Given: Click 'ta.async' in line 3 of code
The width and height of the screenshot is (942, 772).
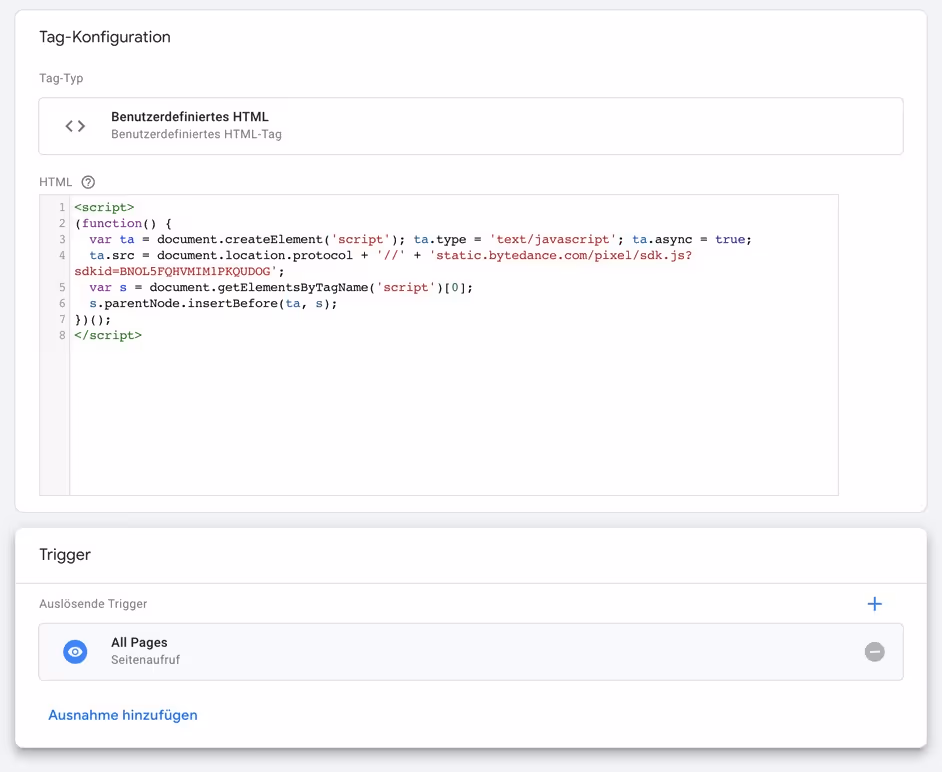Looking at the screenshot, I should [x=662, y=239].
